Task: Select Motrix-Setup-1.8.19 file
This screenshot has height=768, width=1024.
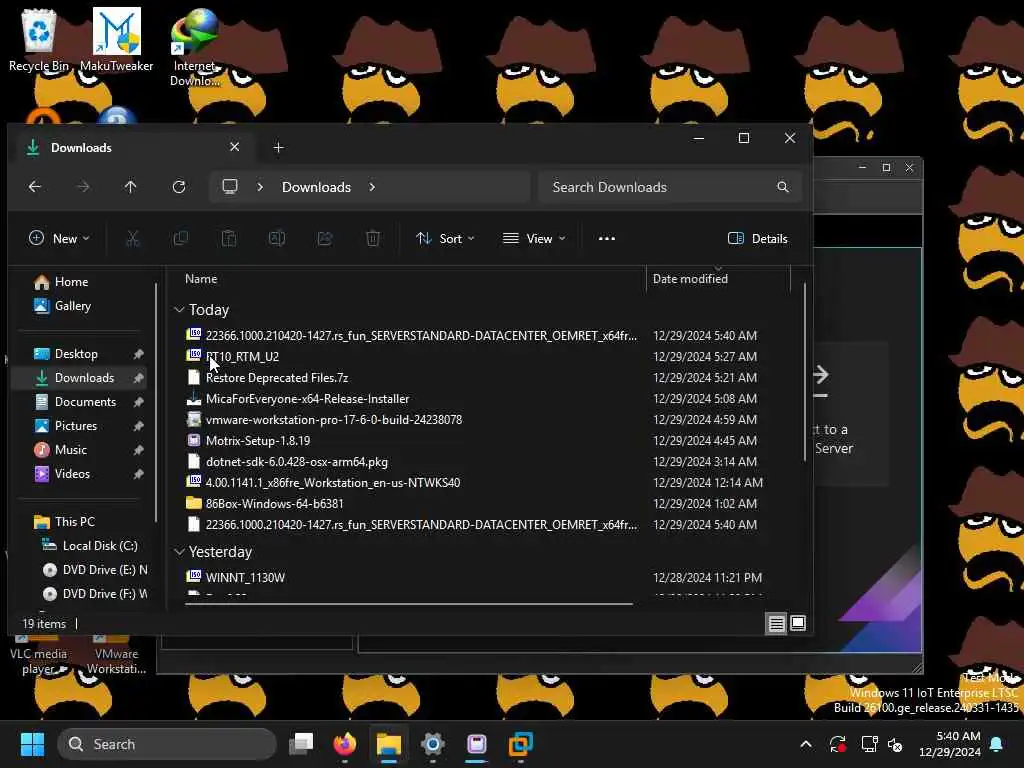Action: click(x=258, y=441)
